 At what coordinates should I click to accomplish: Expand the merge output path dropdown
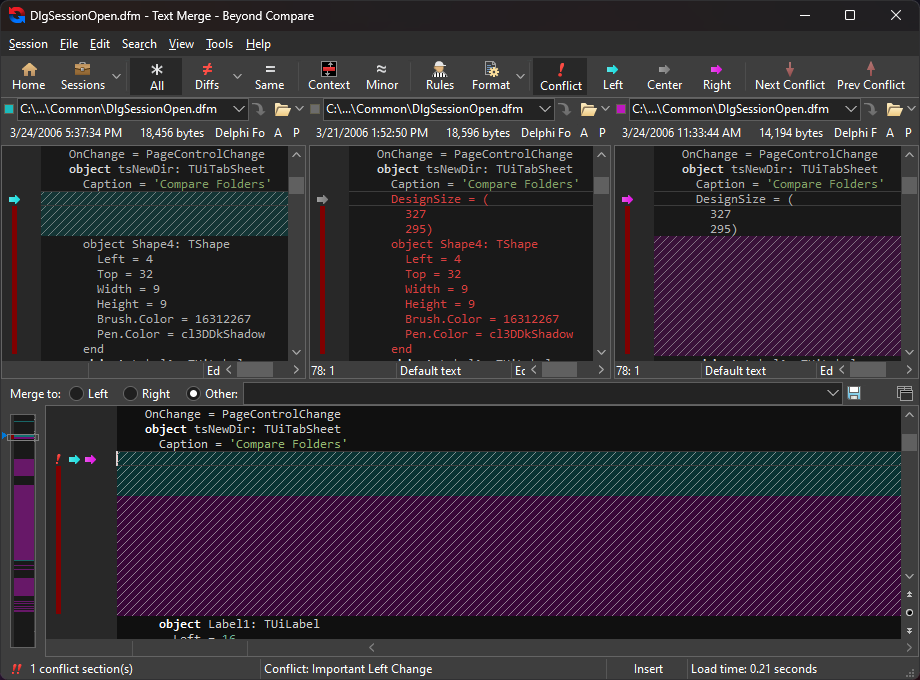pyautogui.click(x=832, y=394)
